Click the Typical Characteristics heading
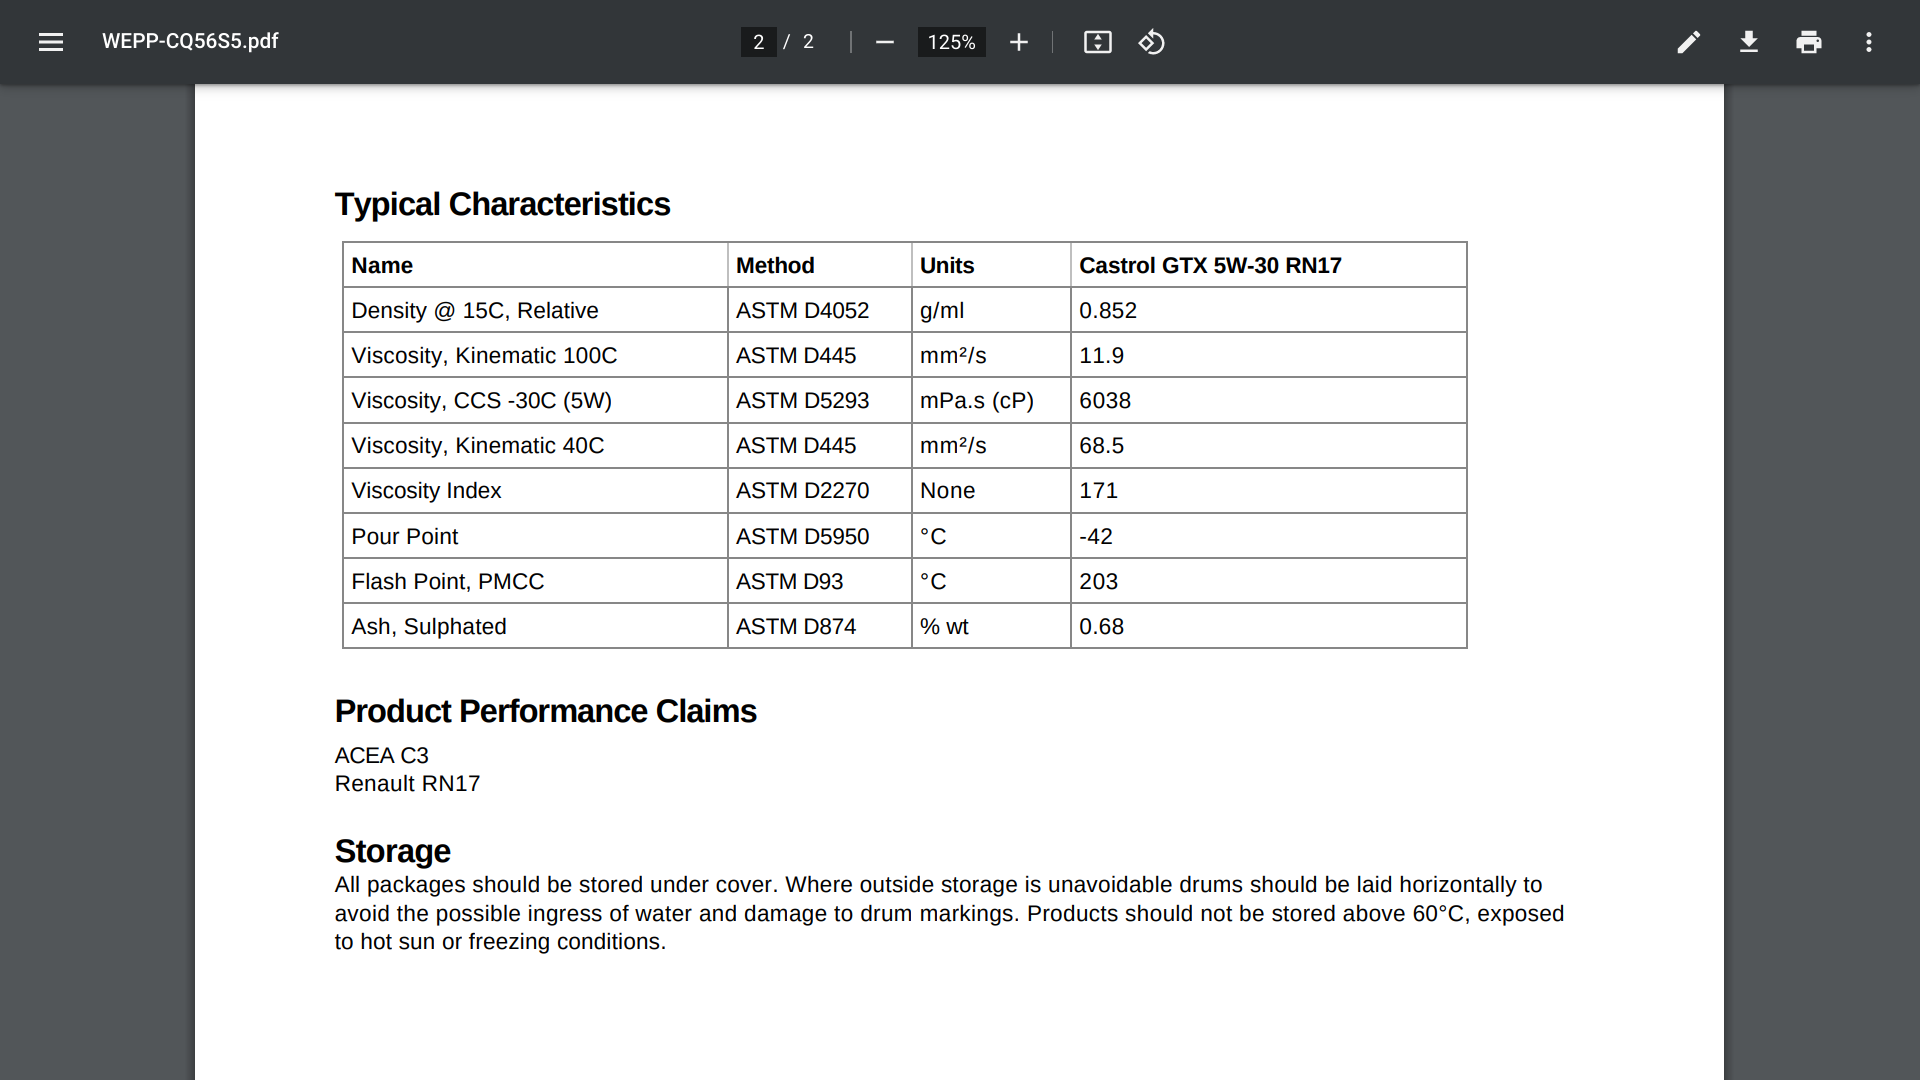Image resolution: width=1920 pixels, height=1080 pixels. (x=502, y=204)
